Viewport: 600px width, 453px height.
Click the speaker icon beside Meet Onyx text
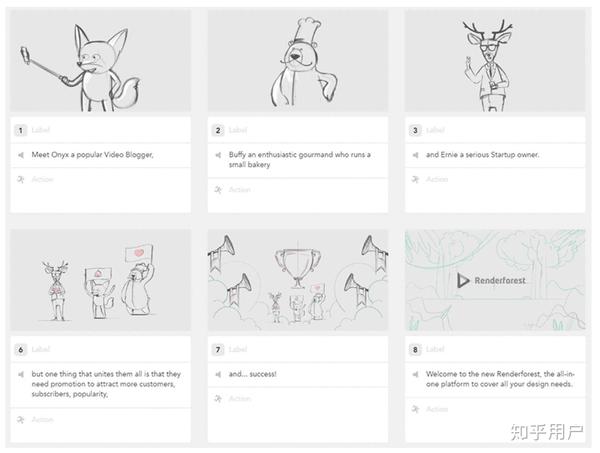tap(21, 155)
